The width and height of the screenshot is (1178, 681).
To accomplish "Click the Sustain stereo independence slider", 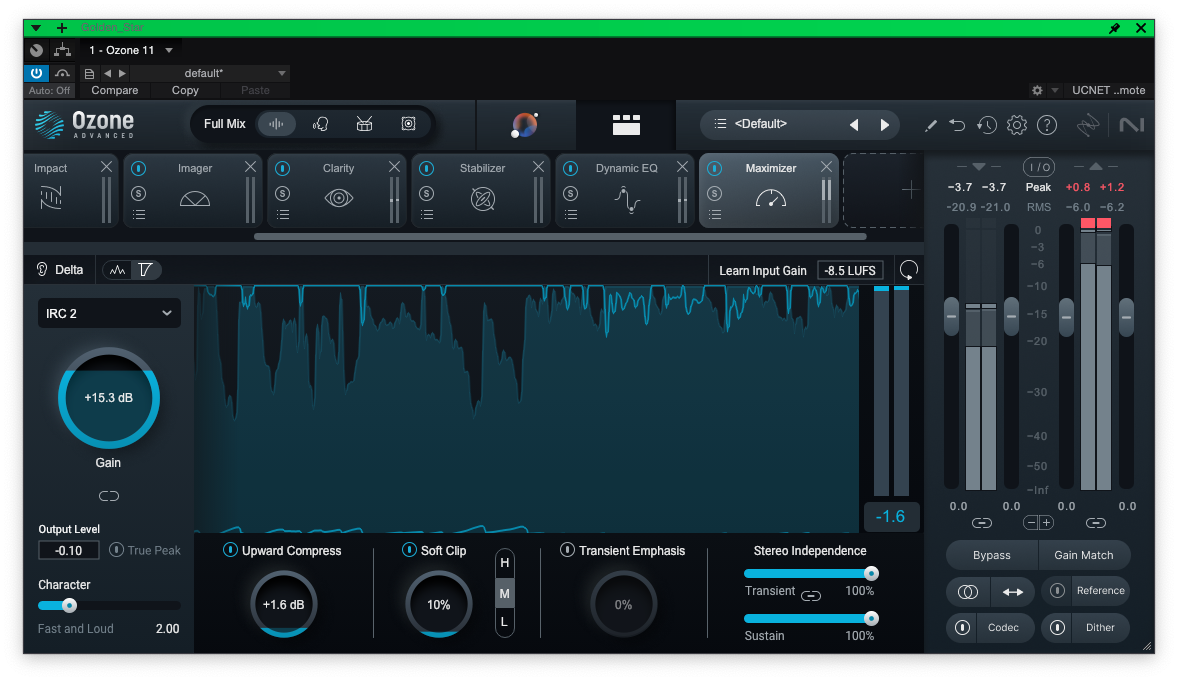I will tap(811, 619).
